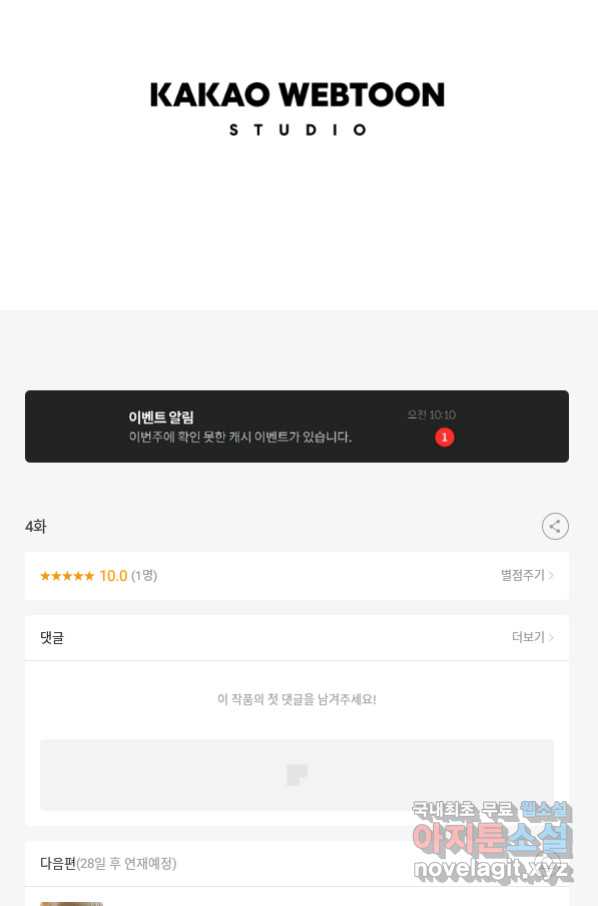Image resolution: width=598 pixels, height=906 pixels.
Task: Click the 아지툰소설 watermark logo
Action: click(x=492, y=838)
